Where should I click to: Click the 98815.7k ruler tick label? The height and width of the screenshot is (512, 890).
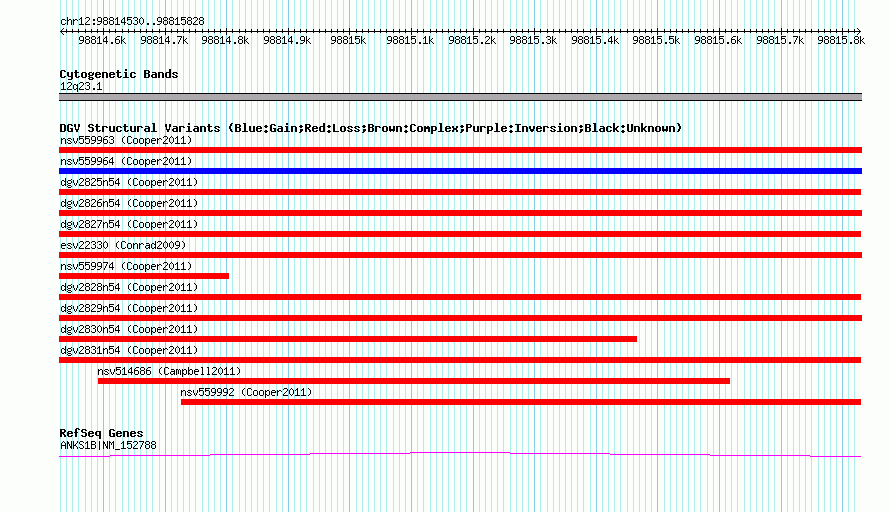pyautogui.click(x=780, y=41)
